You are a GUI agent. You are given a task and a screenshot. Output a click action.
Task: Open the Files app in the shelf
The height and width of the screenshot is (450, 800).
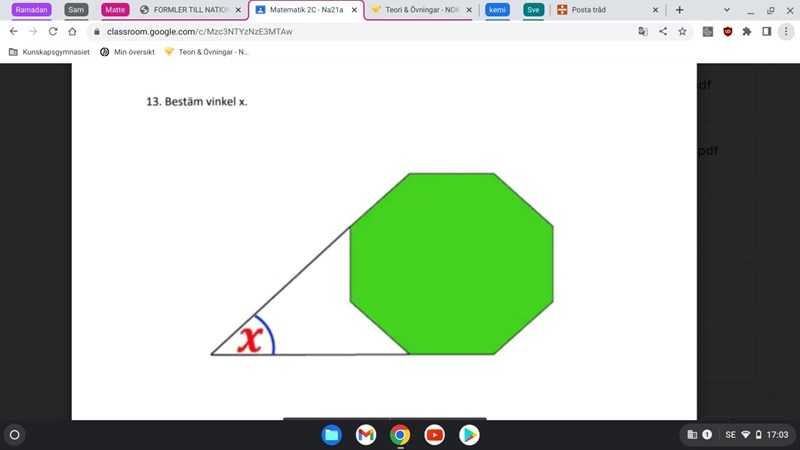332,435
